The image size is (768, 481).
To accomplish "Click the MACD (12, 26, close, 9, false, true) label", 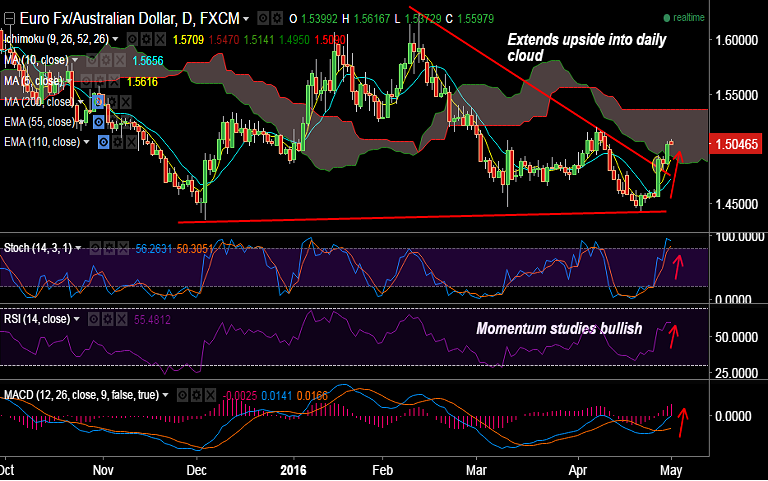I will [x=81, y=395].
